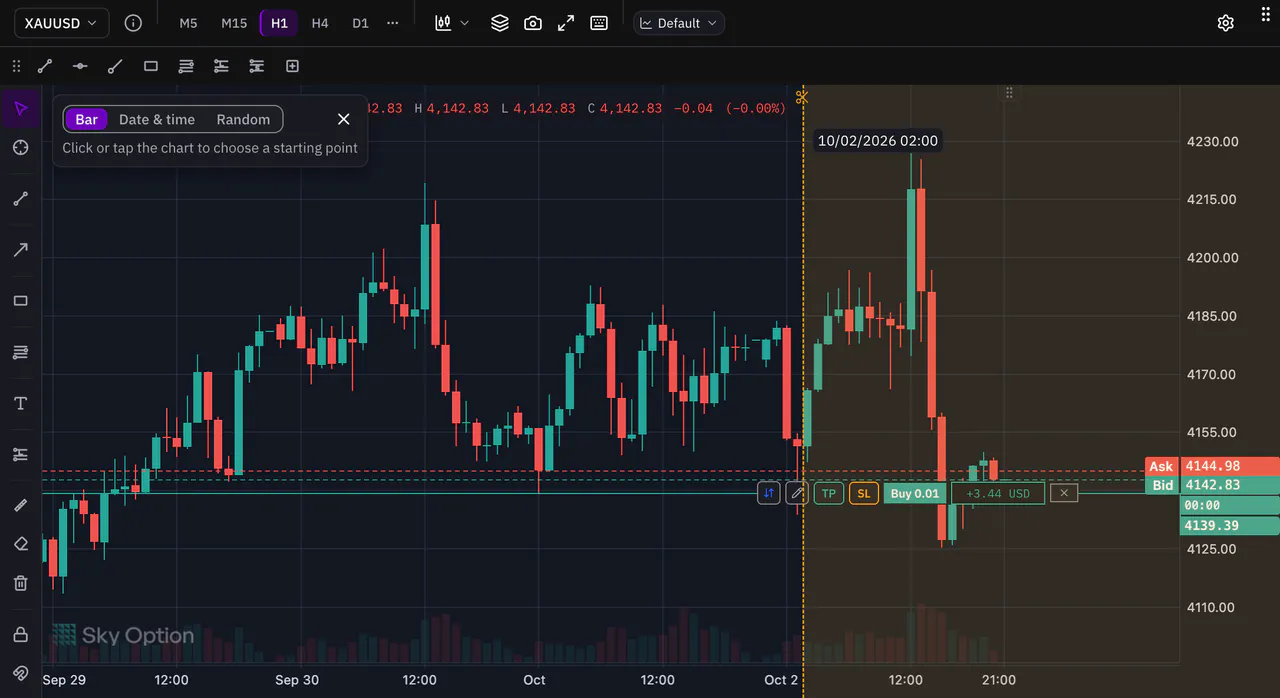Screen dimensions: 1280x698
Task: Open the layers icon in top toolbar
Action: tap(500, 23)
